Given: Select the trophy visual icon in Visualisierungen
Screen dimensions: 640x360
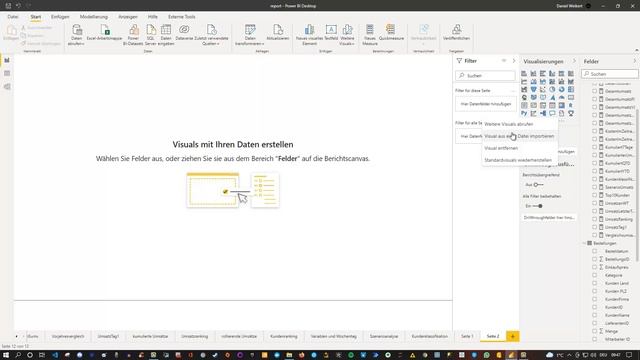Looking at the screenshot, I should coord(571,113).
